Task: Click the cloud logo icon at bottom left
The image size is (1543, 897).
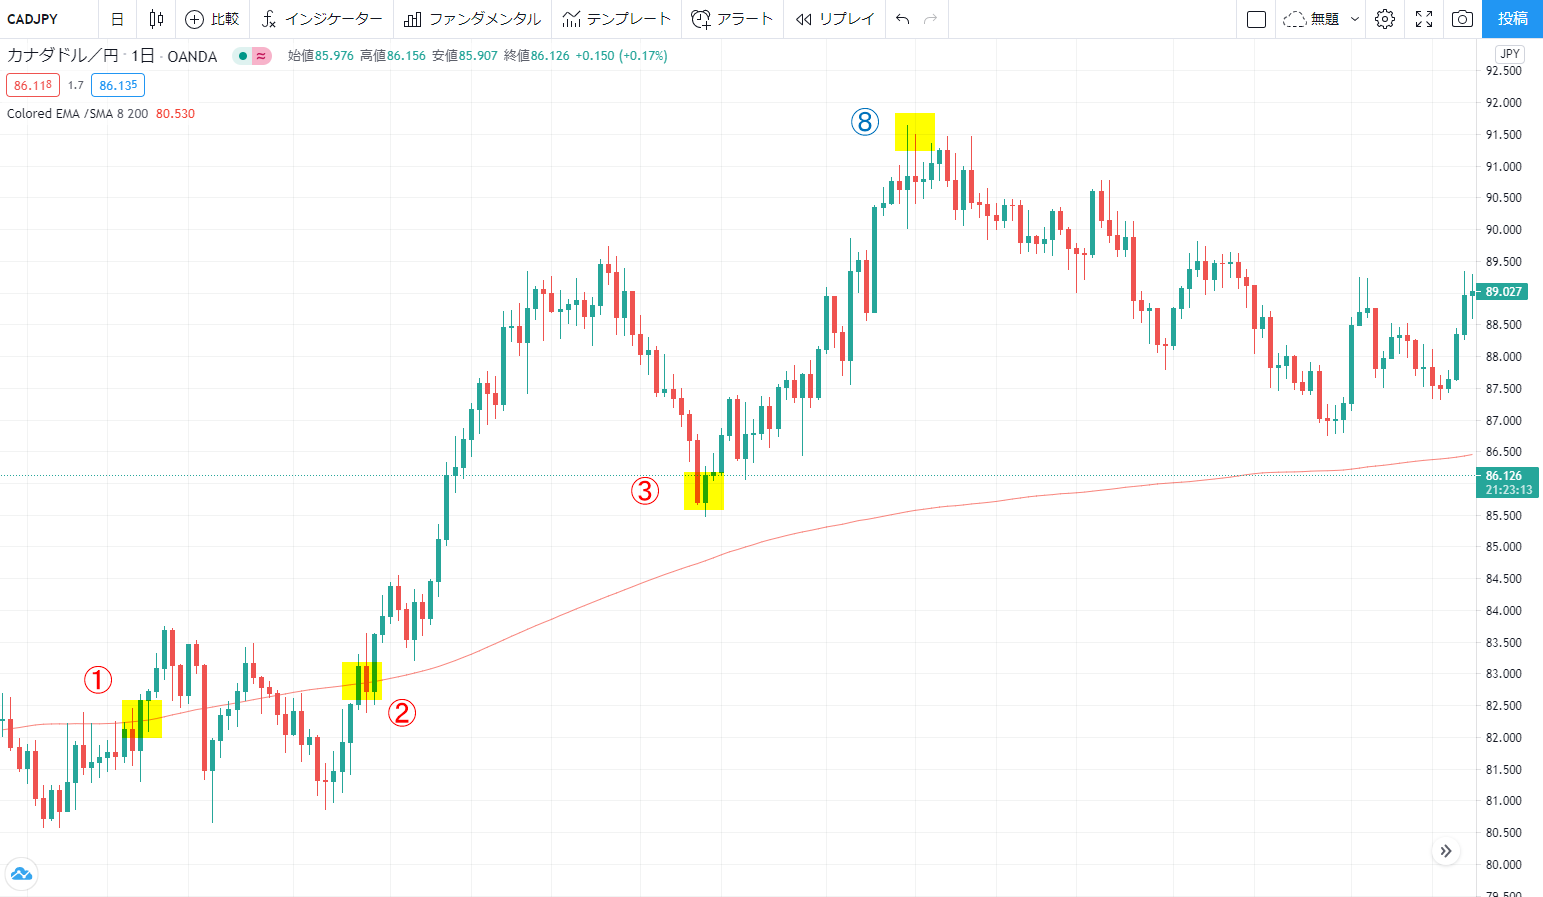Action: pos(21,874)
